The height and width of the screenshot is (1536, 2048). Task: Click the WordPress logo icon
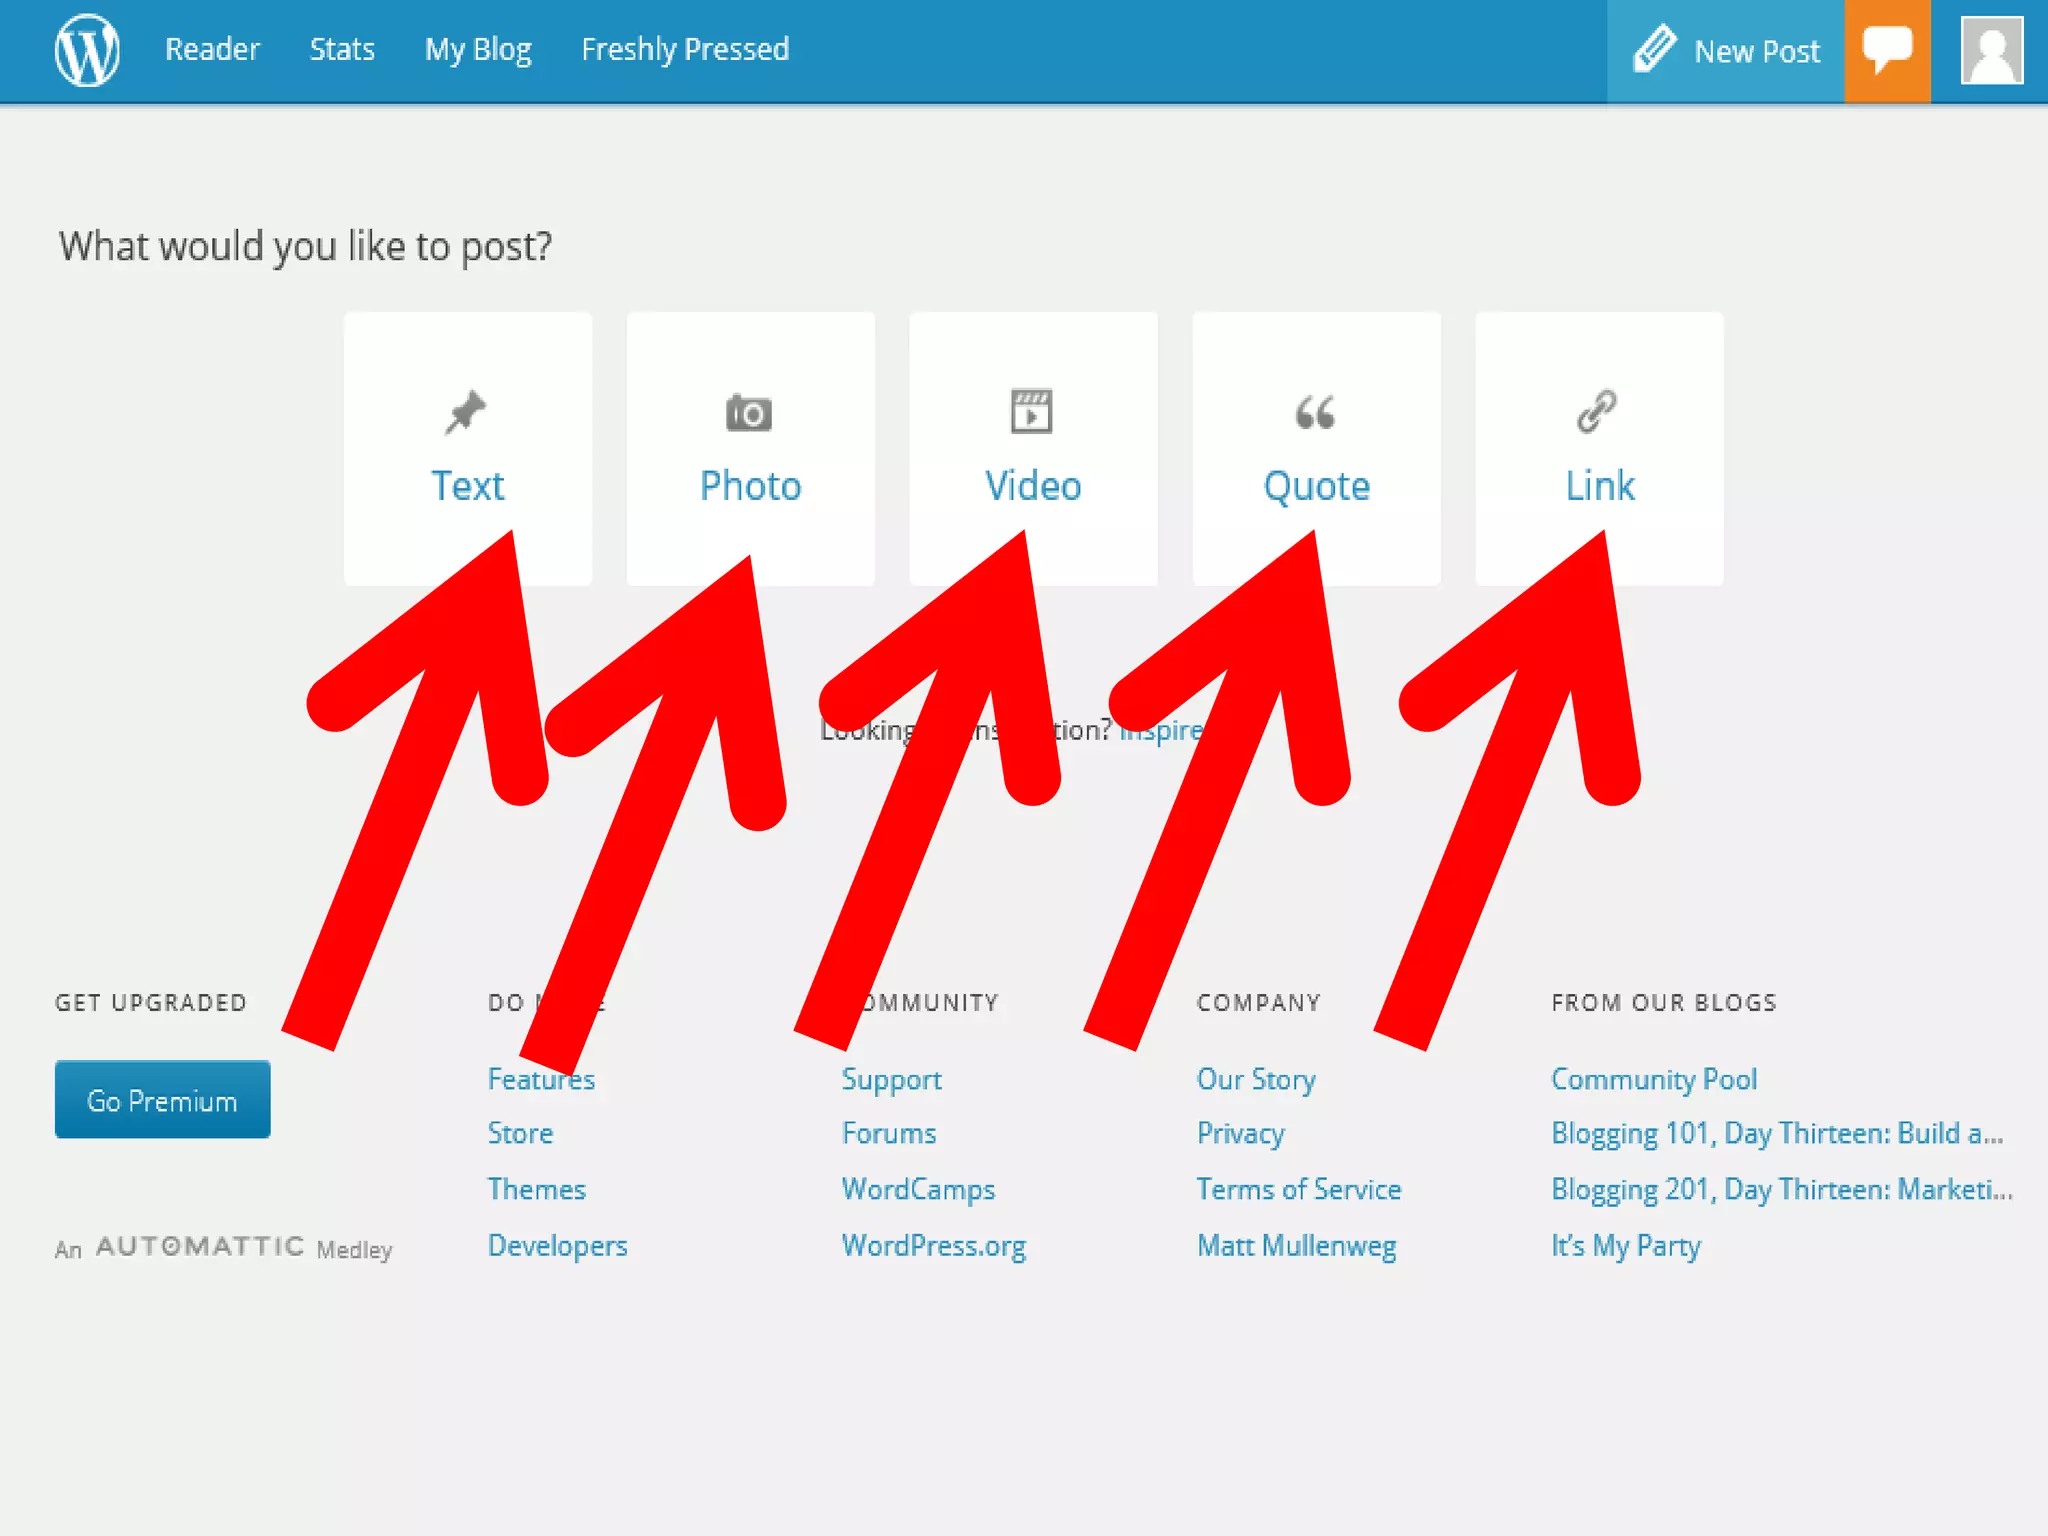87,50
